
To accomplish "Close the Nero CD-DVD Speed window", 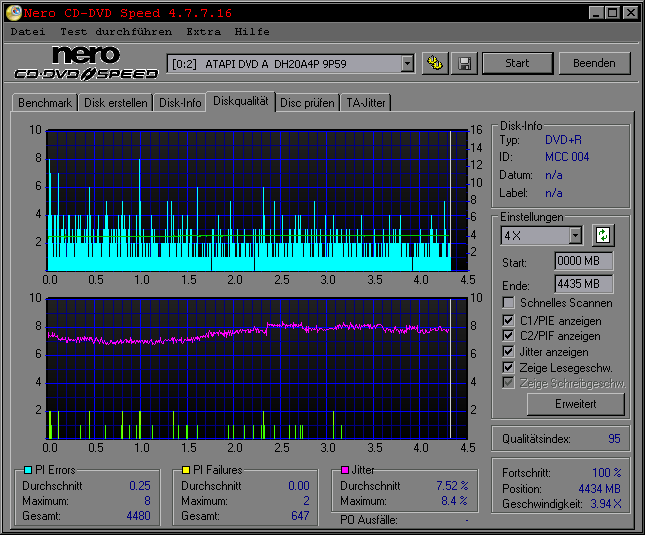I will [631, 13].
